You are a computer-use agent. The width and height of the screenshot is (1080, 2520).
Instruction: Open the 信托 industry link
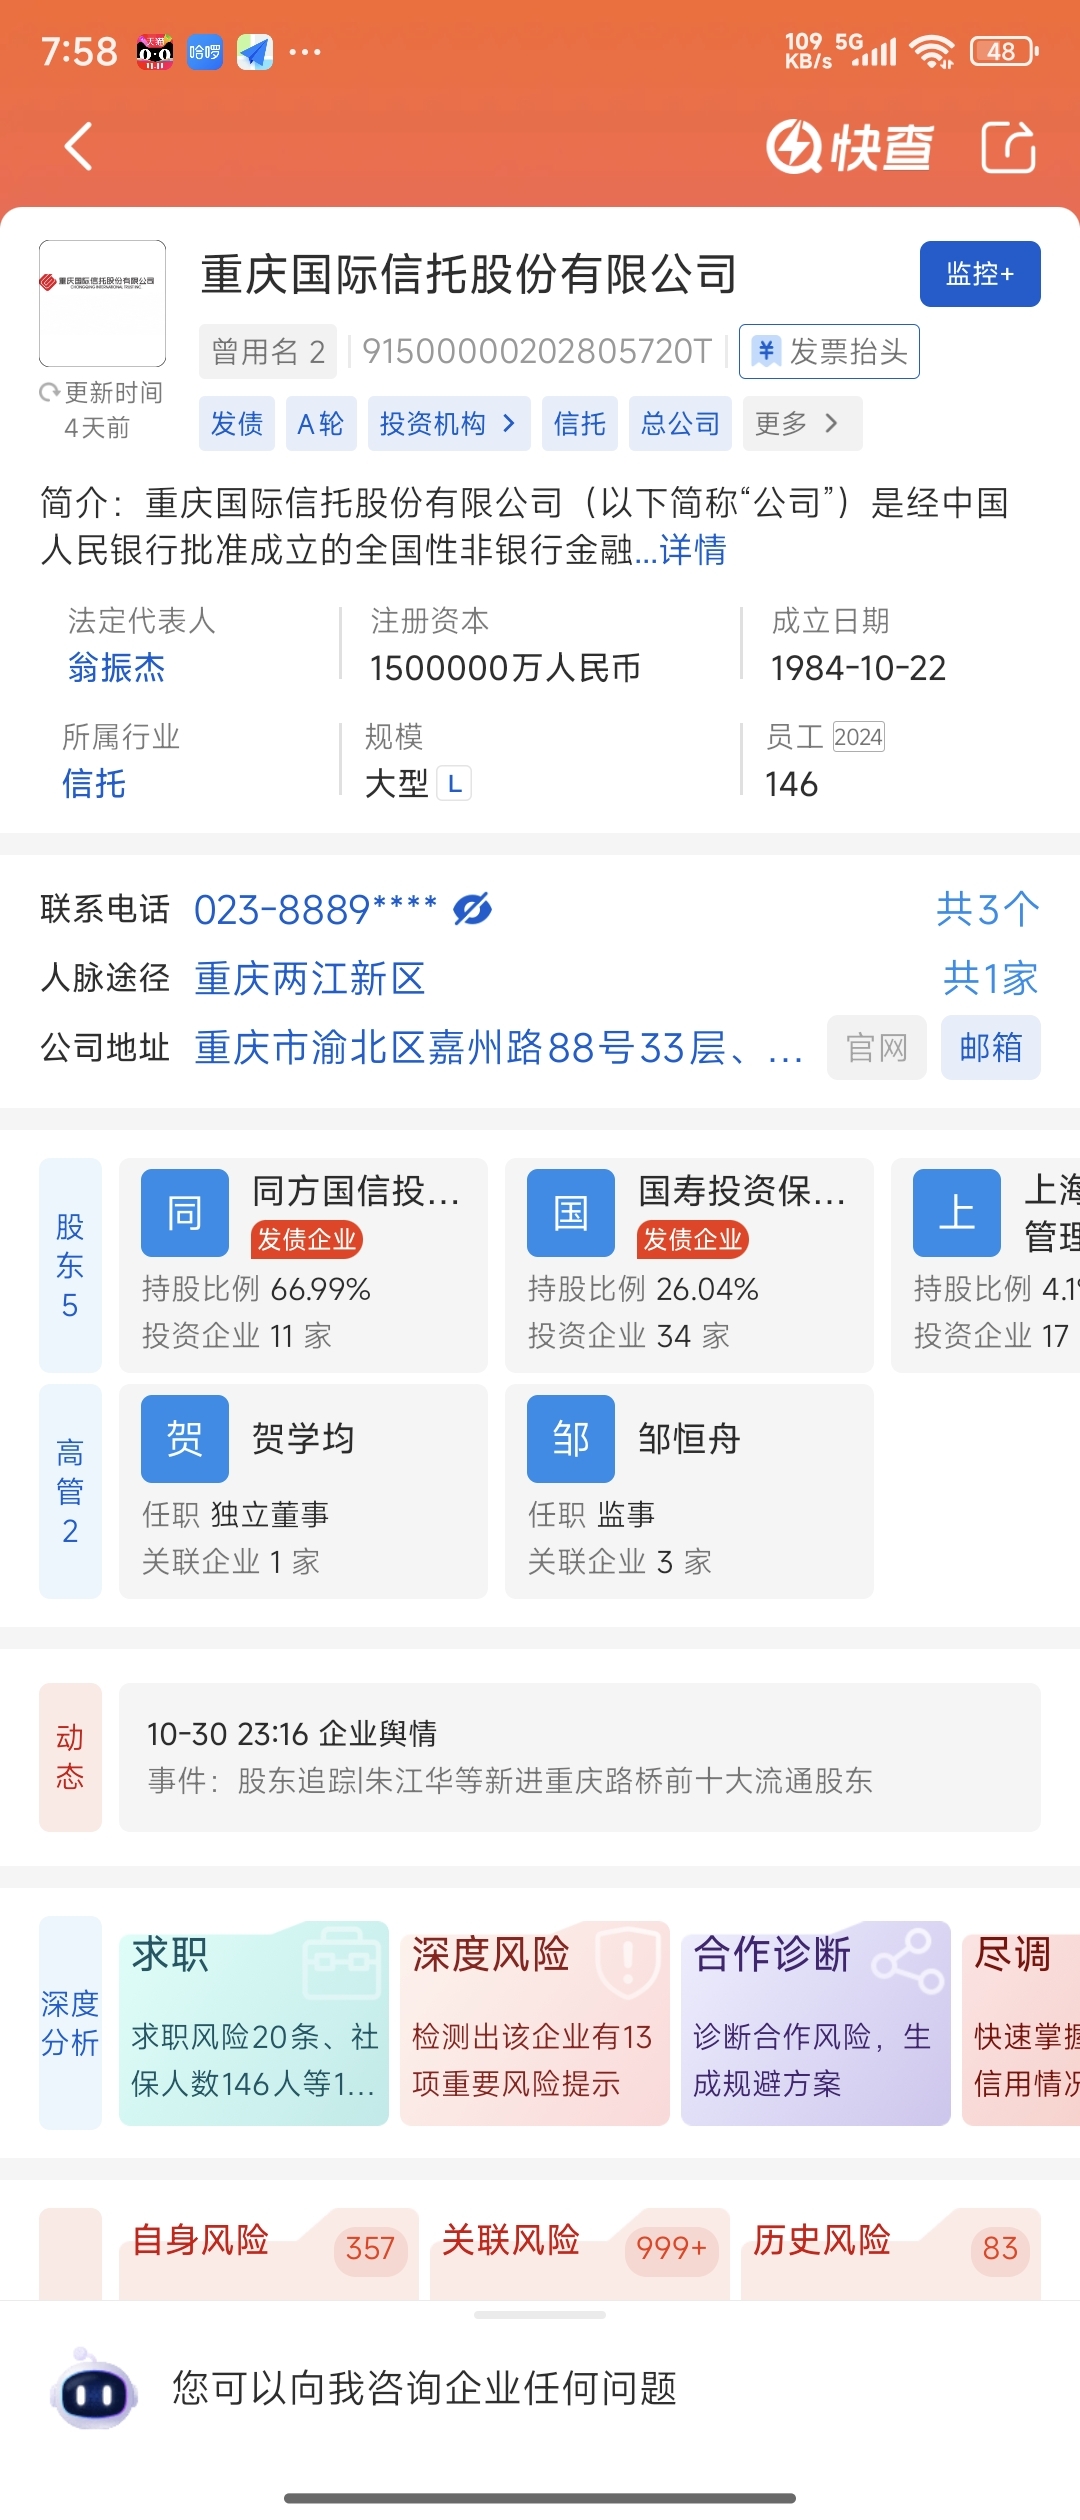pos(94,784)
